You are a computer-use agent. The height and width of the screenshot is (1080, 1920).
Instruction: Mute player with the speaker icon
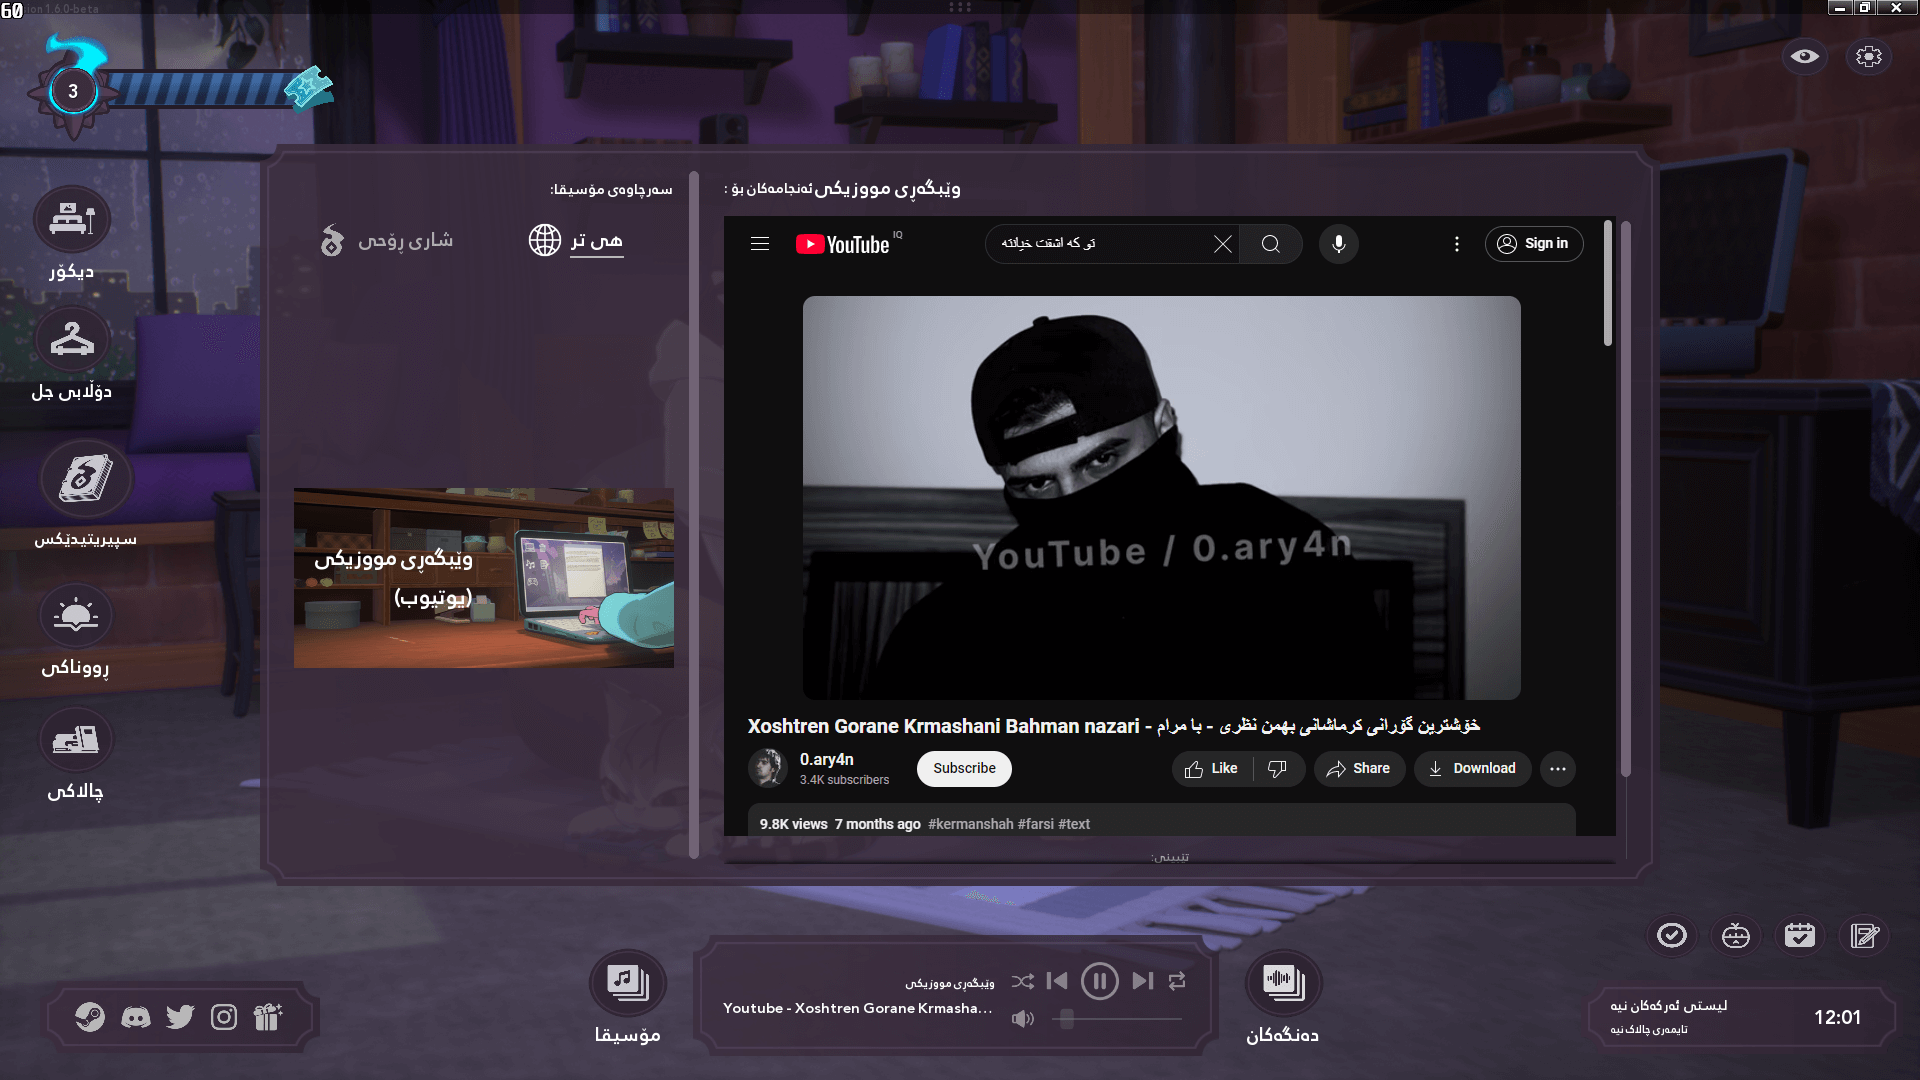1023,1019
